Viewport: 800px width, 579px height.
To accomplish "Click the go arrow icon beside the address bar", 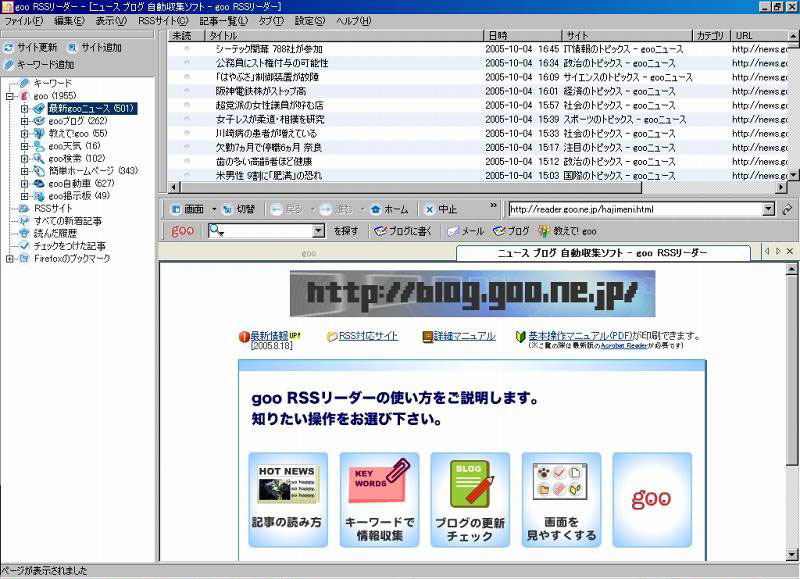I will [787, 209].
